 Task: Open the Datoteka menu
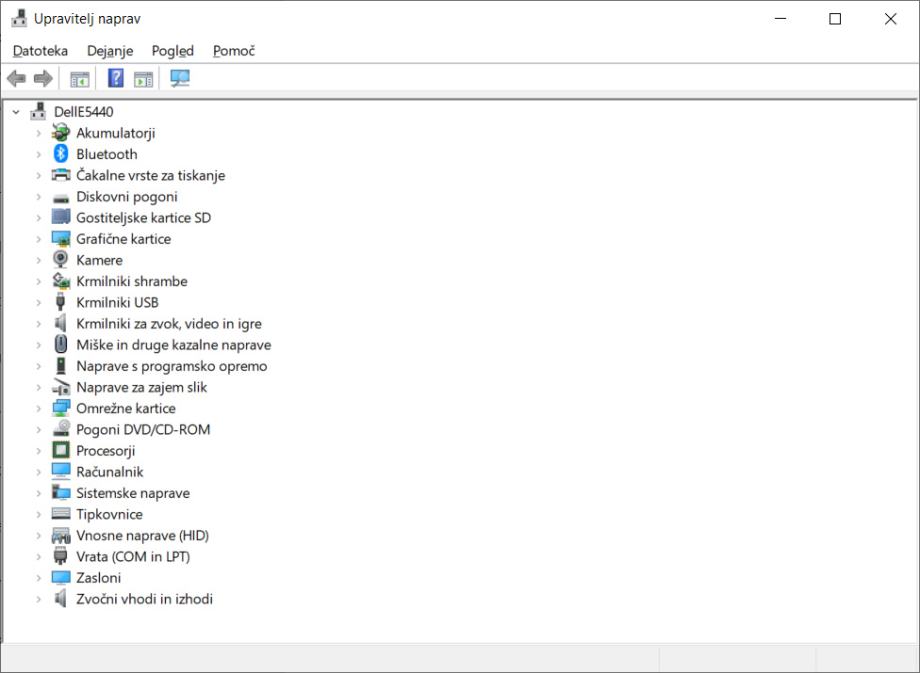point(40,51)
